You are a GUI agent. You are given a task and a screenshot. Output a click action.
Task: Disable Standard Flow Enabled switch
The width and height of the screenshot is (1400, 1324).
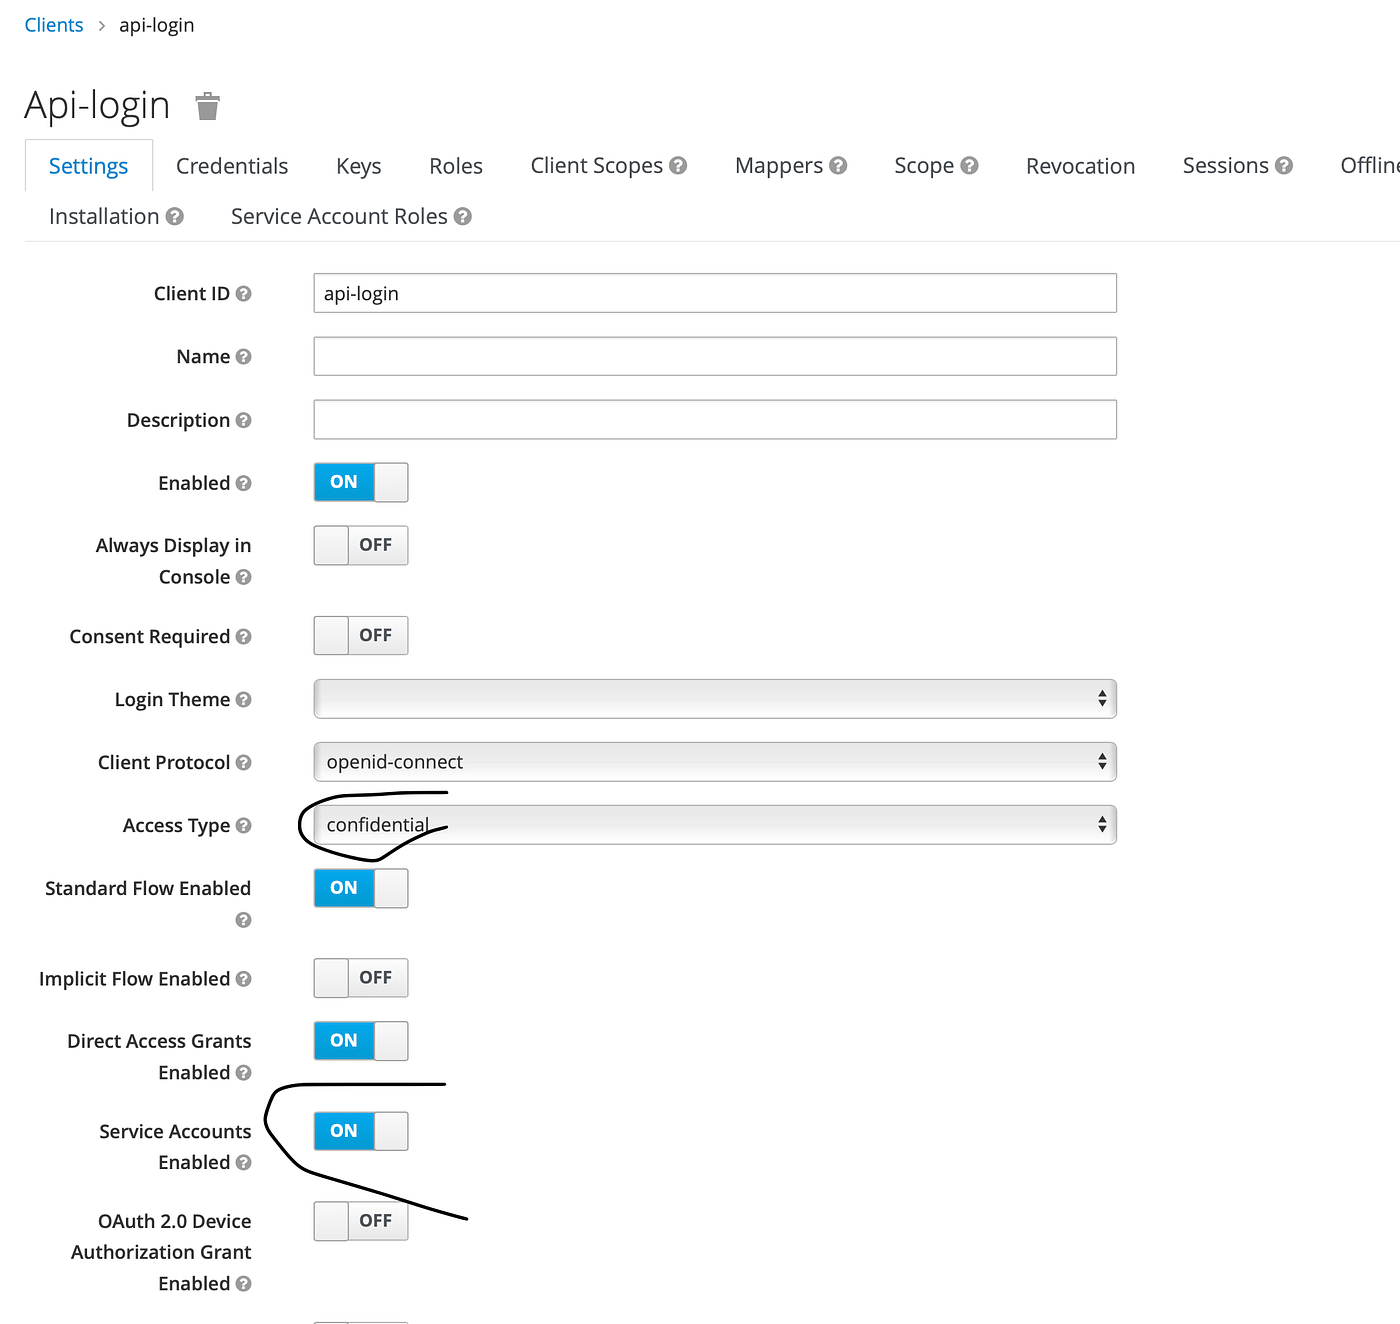click(x=361, y=888)
